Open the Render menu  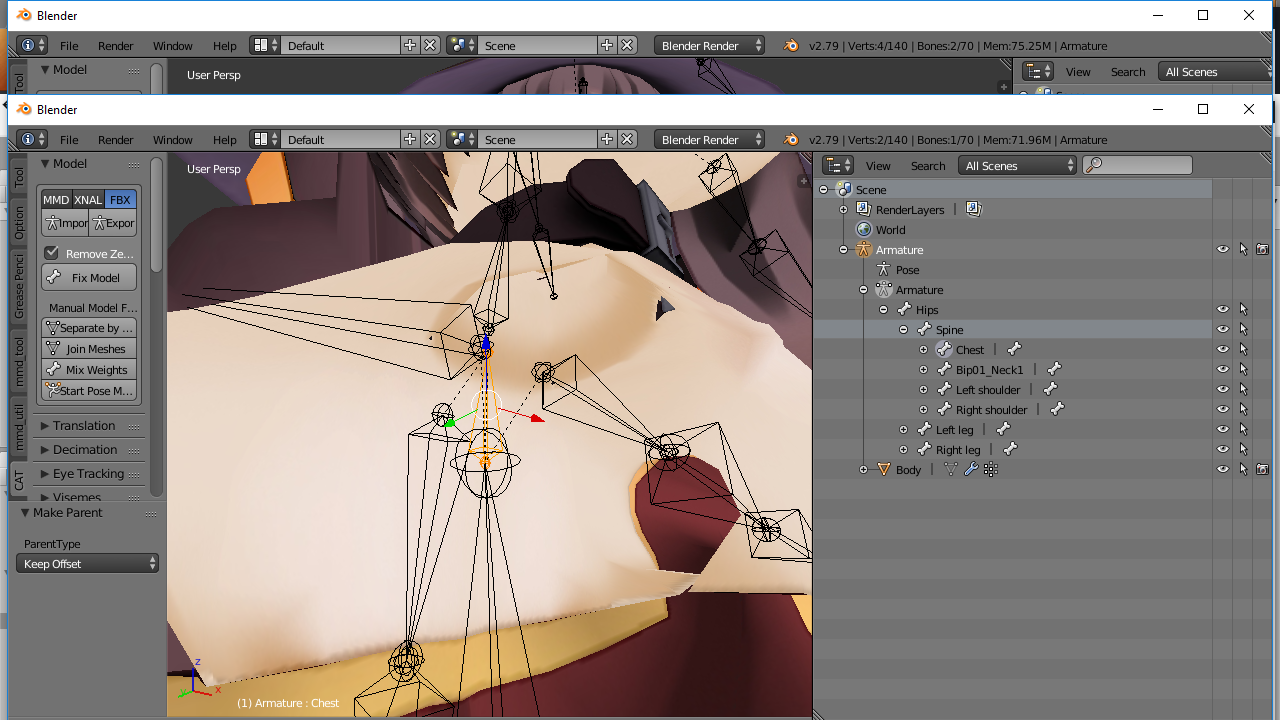(x=115, y=140)
